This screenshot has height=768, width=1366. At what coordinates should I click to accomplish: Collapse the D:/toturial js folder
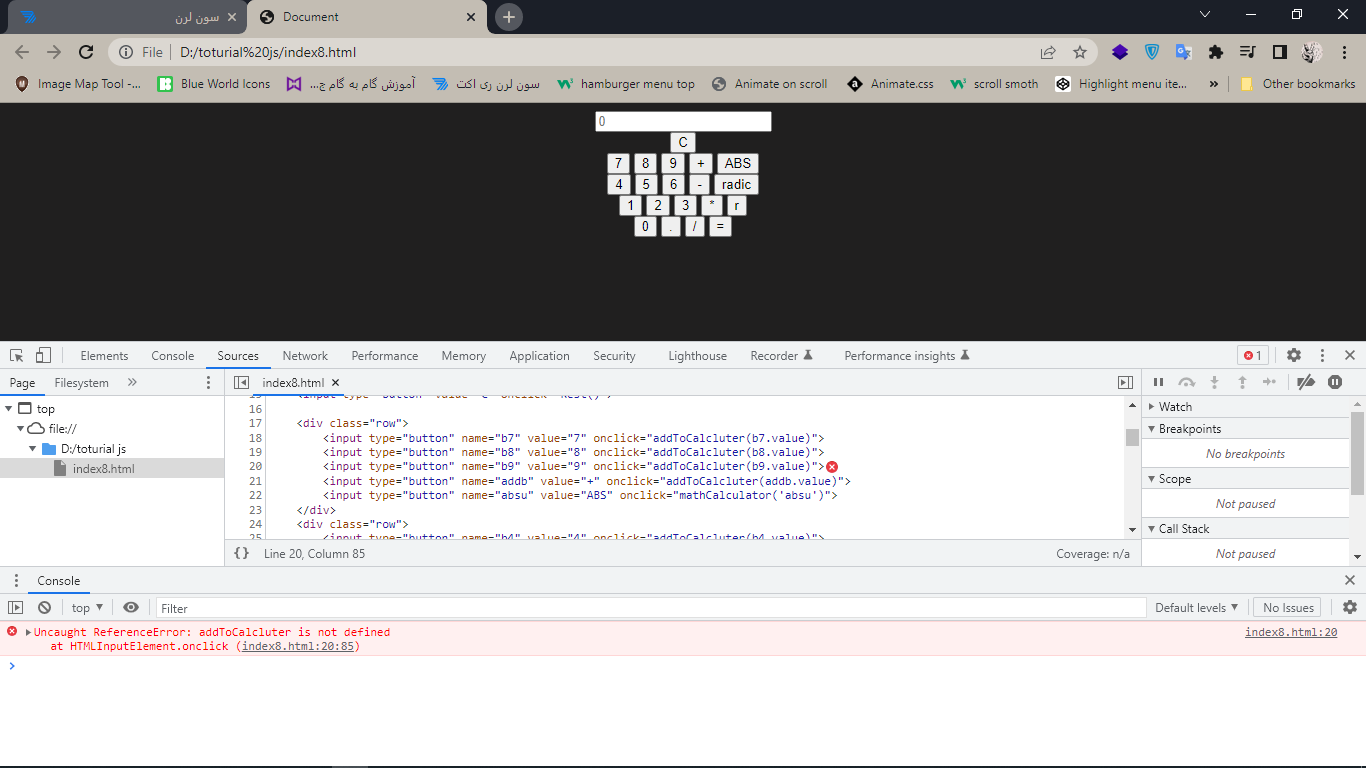33,448
